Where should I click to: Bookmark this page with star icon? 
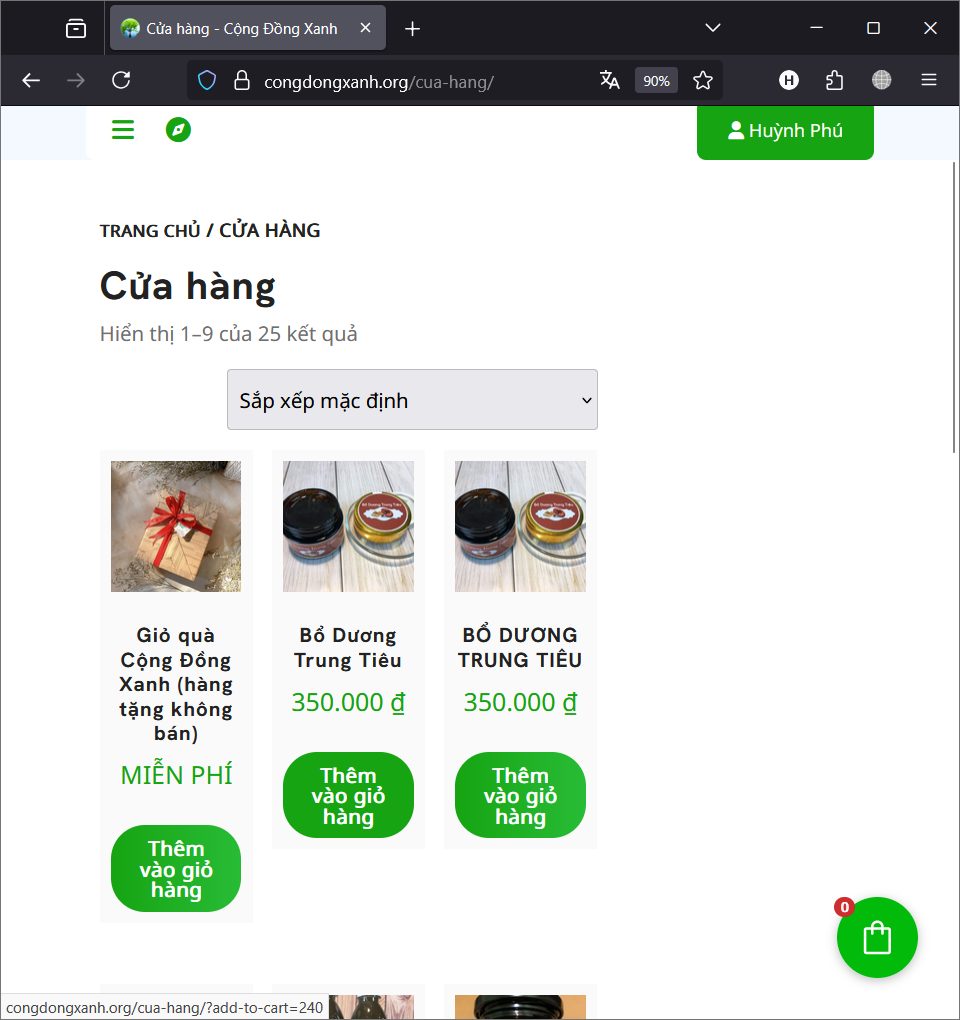[x=702, y=81]
